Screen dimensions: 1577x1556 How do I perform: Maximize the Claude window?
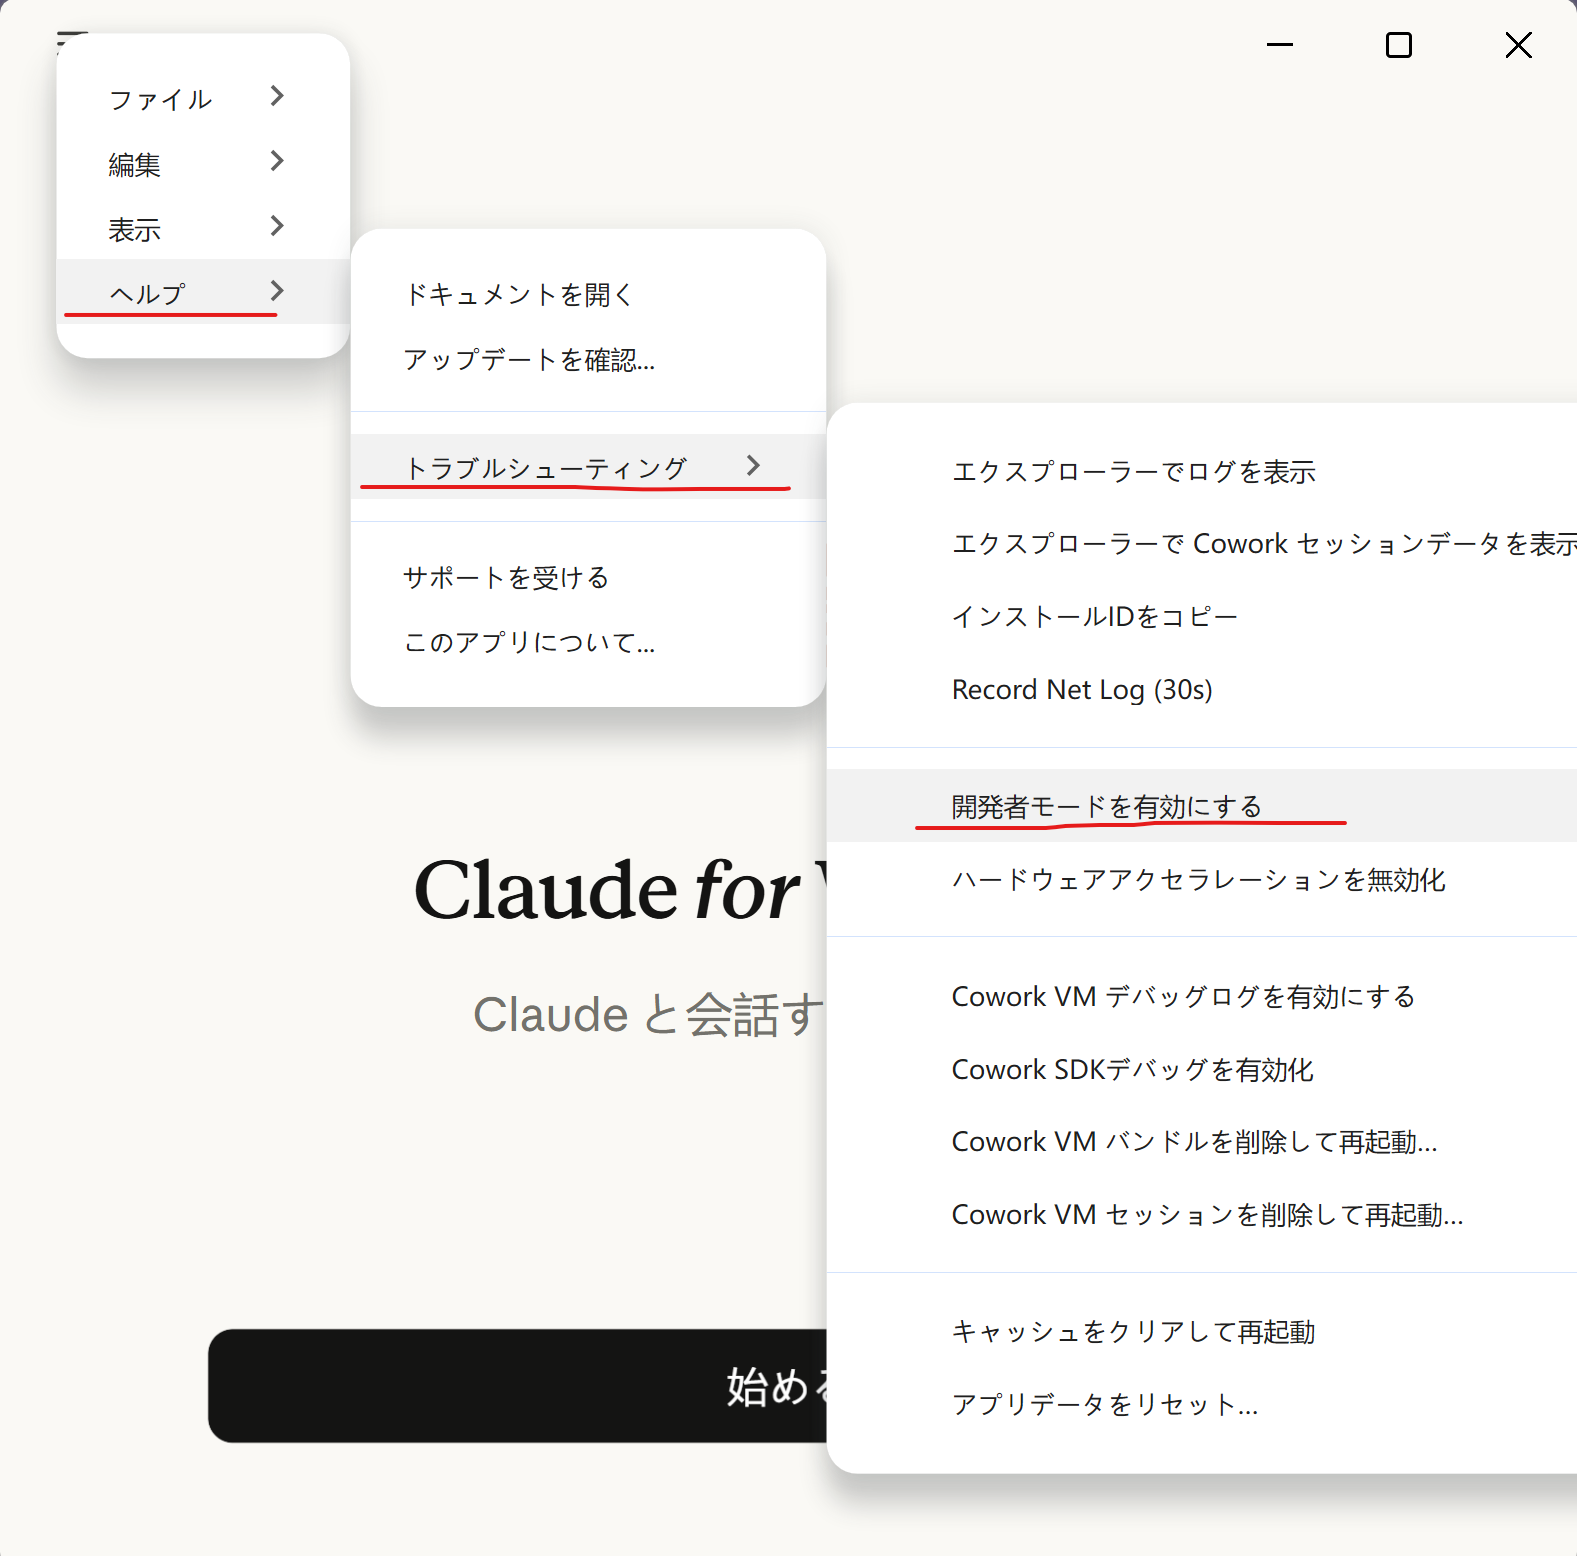(x=1399, y=45)
